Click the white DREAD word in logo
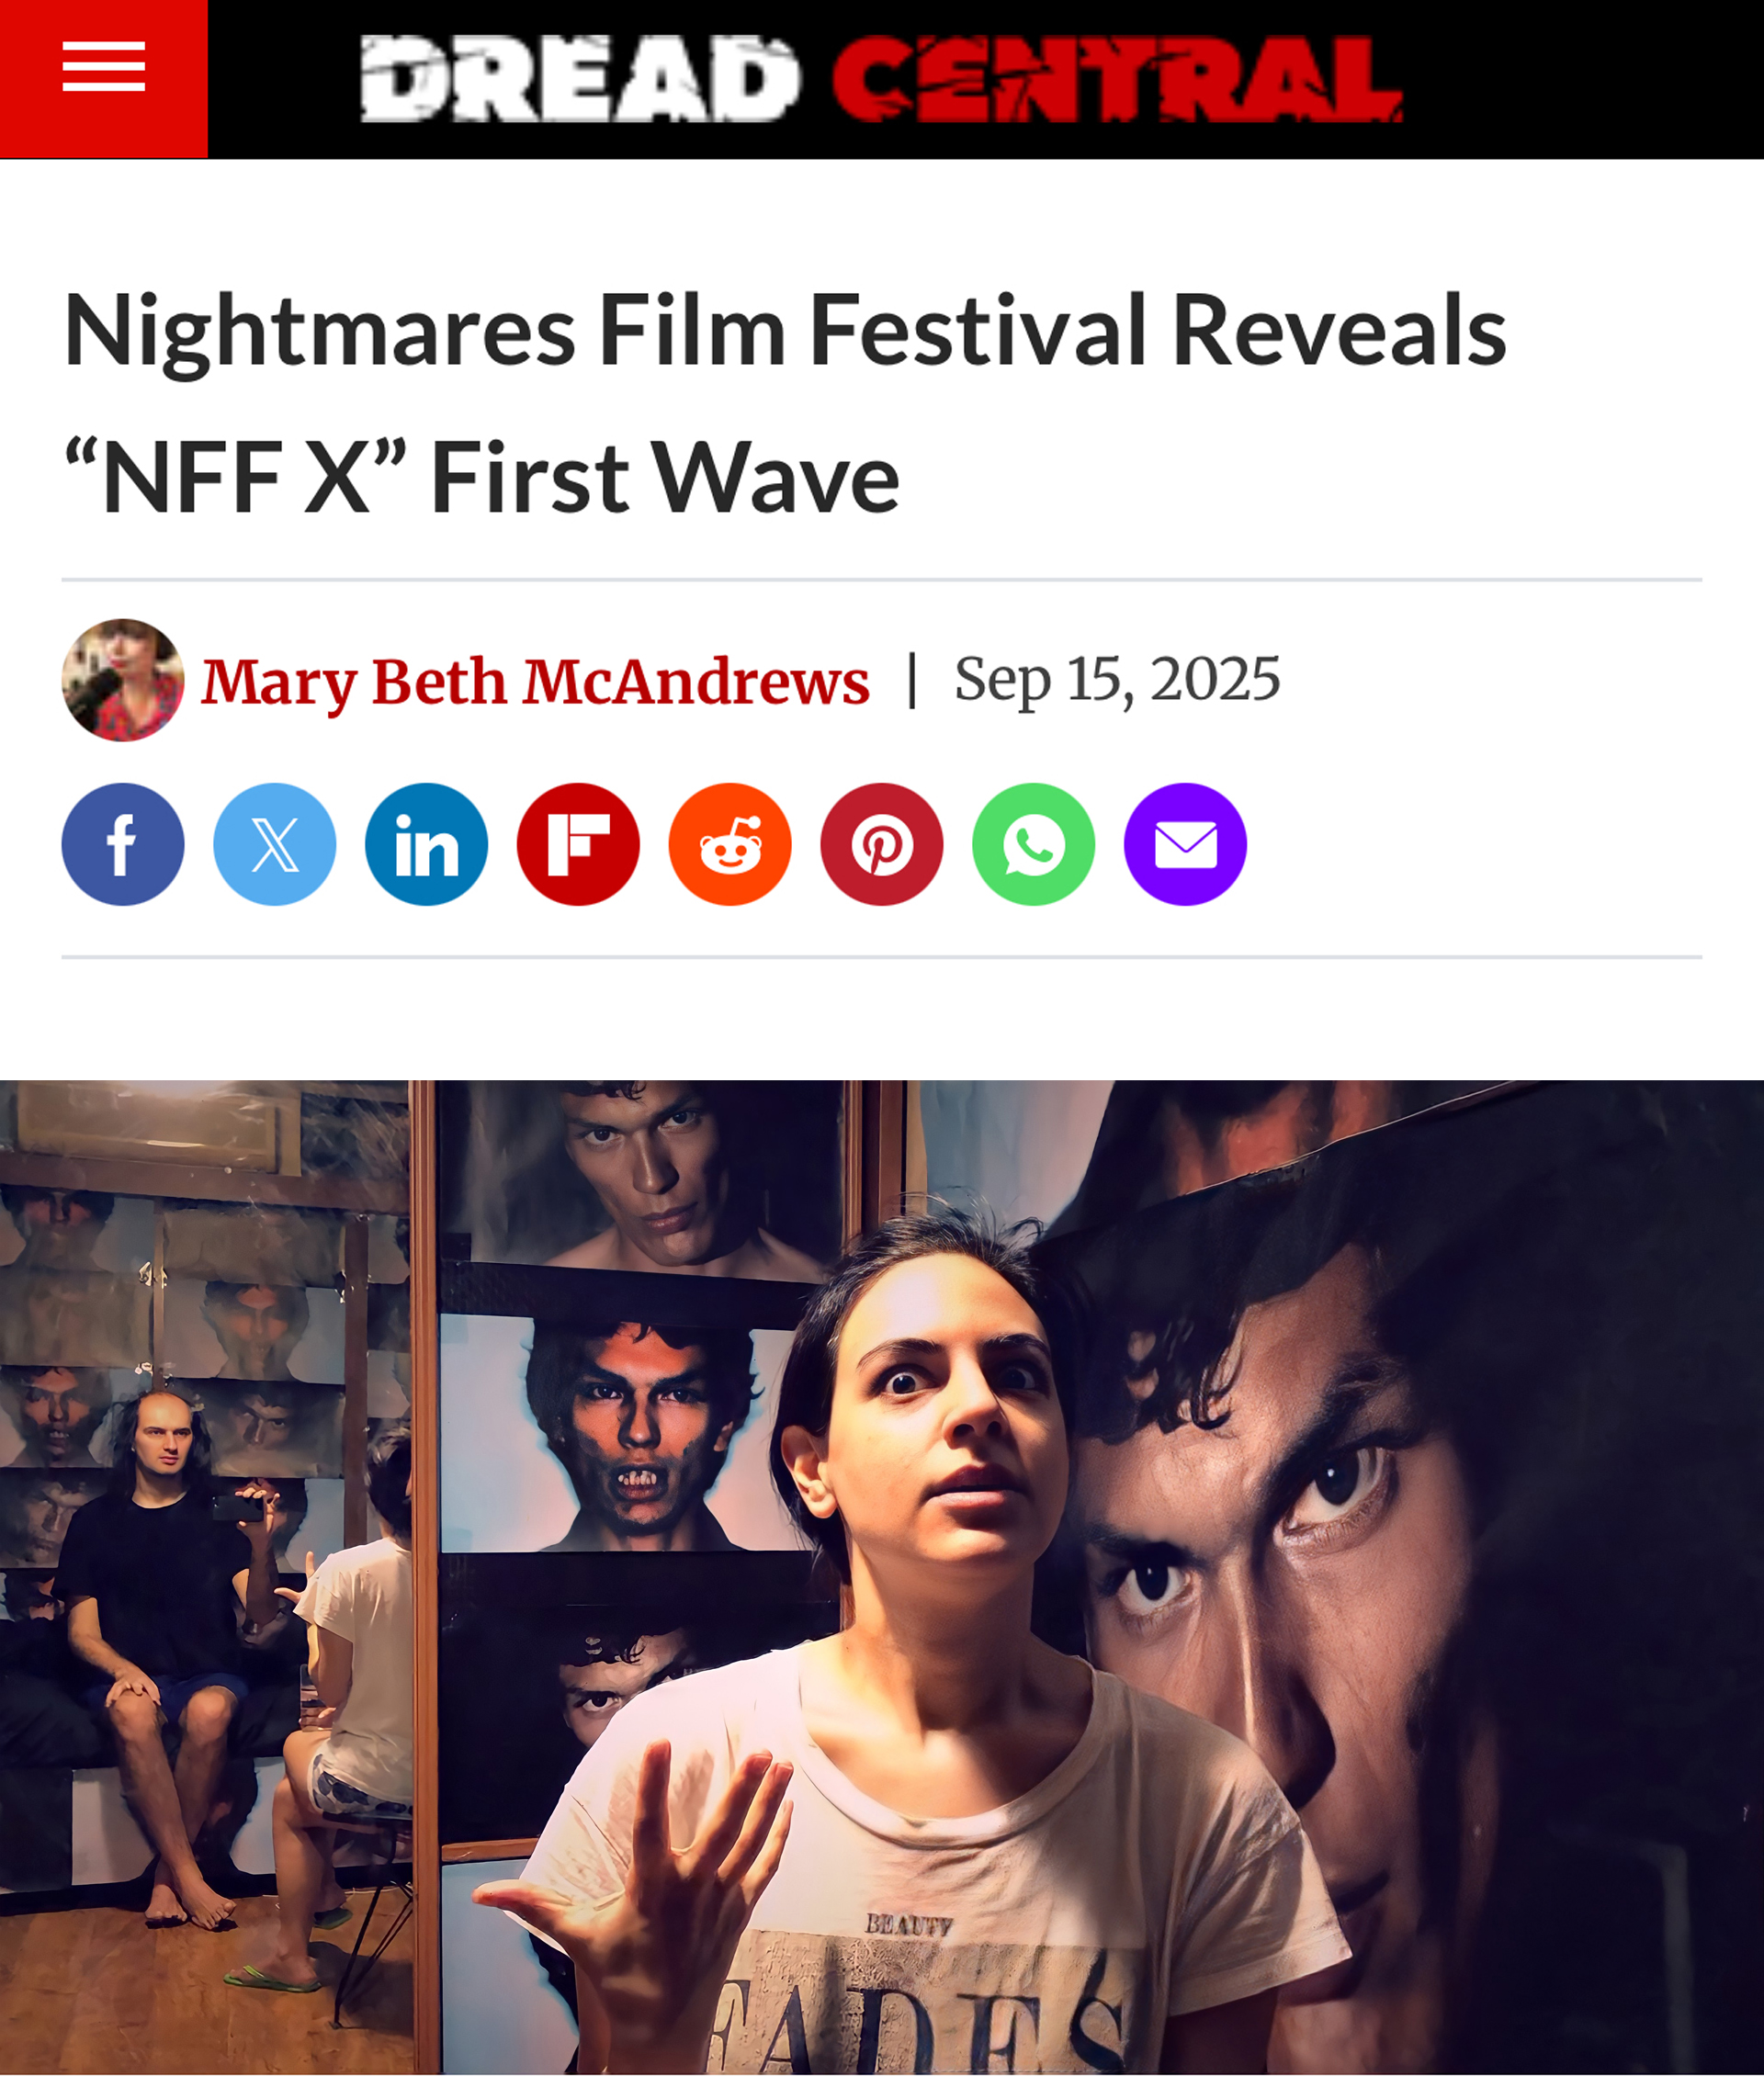The width and height of the screenshot is (1764, 2076). click(580, 79)
